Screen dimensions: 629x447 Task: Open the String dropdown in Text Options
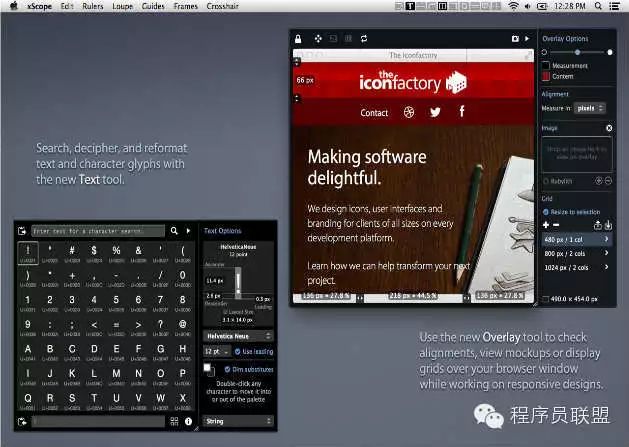pos(238,421)
